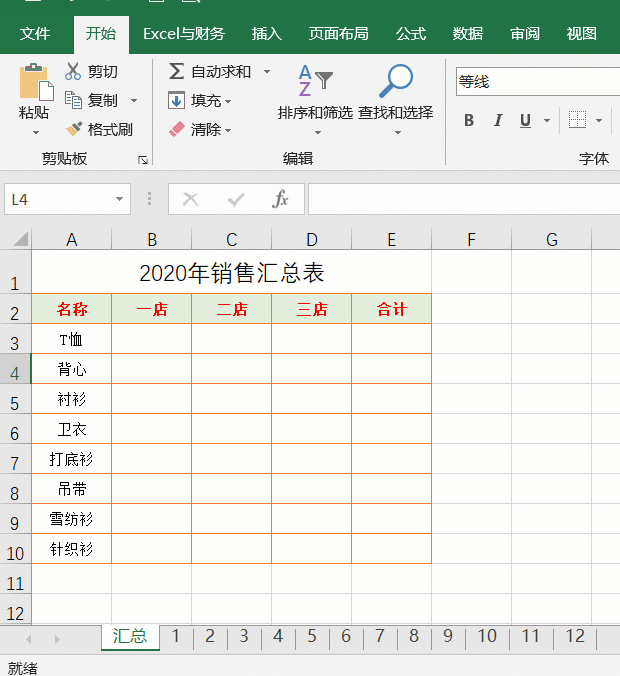620x676 pixels.
Task: Click inside the formula bar input
Action: tap(464, 199)
